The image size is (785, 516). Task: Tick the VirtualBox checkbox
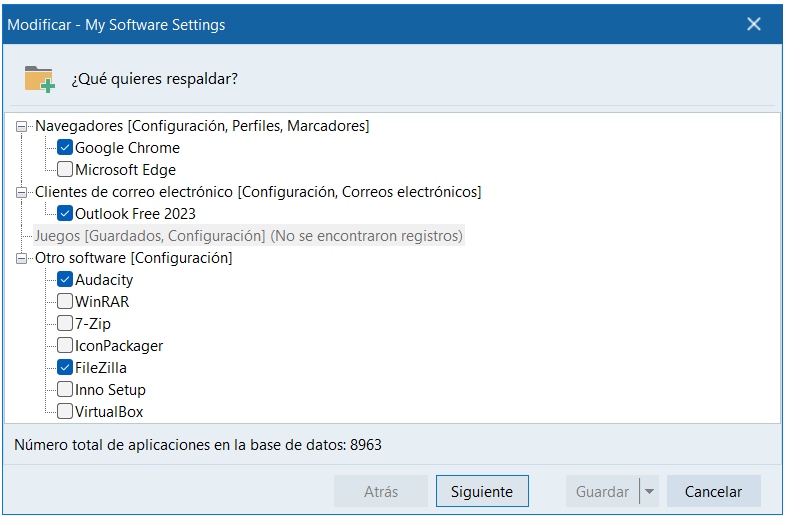tap(65, 412)
